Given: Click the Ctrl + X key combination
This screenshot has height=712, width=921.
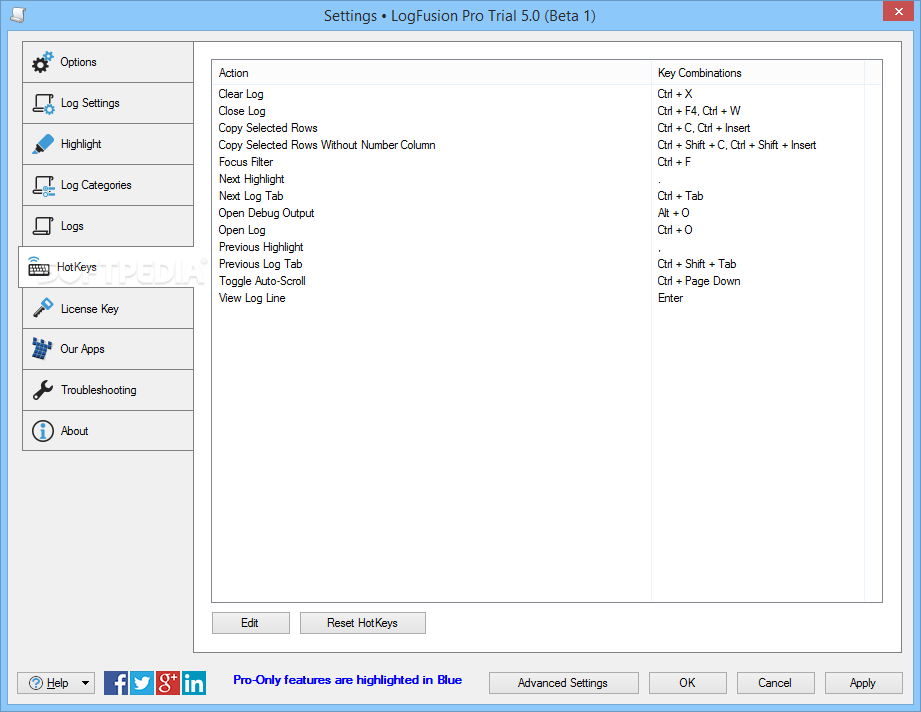Looking at the screenshot, I should [x=675, y=94].
